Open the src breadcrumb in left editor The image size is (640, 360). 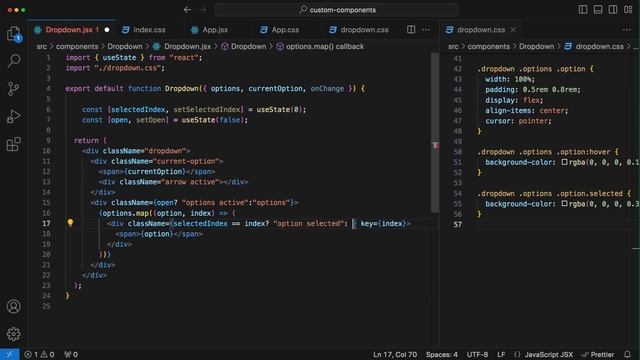[x=42, y=46]
